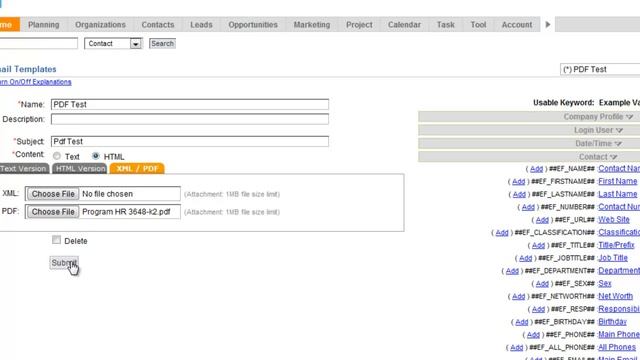The height and width of the screenshot is (360, 640).
Task: Open the Planning tab
Action: click(x=44, y=24)
